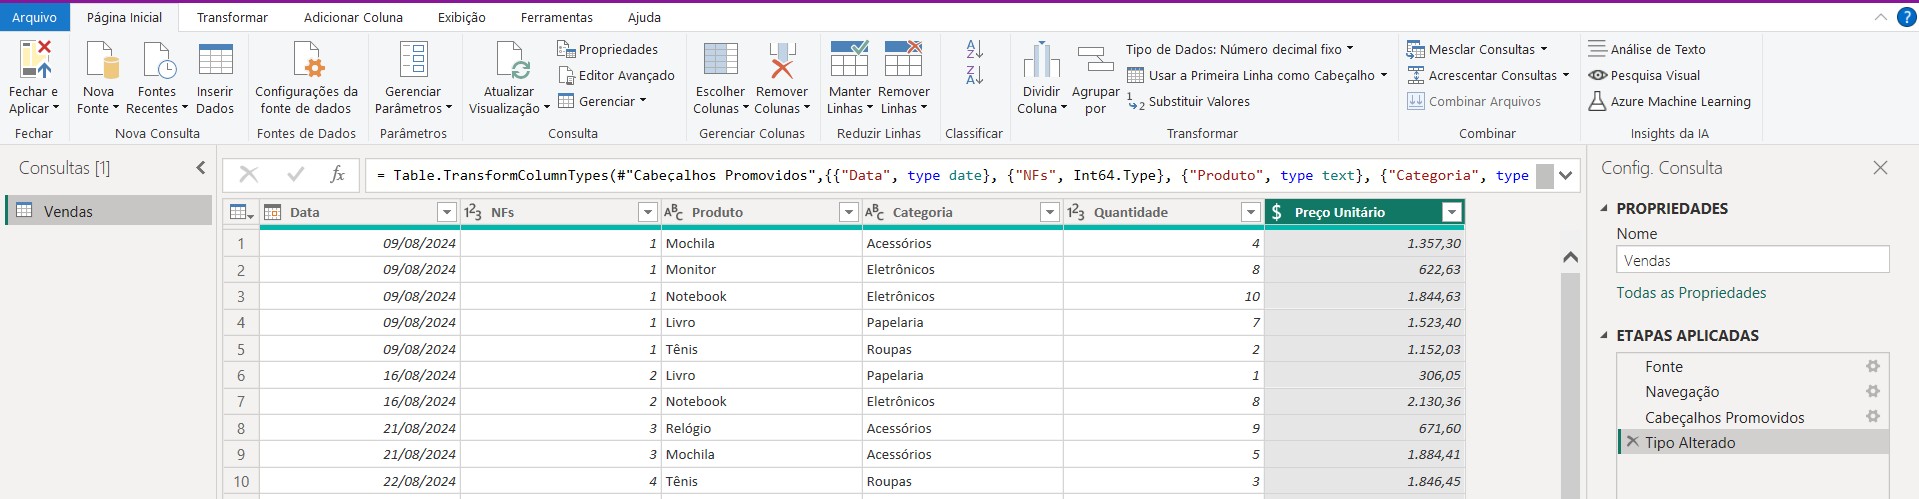The height and width of the screenshot is (499, 1919).
Task: Open the Editor Avançado
Action: (x=616, y=75)
